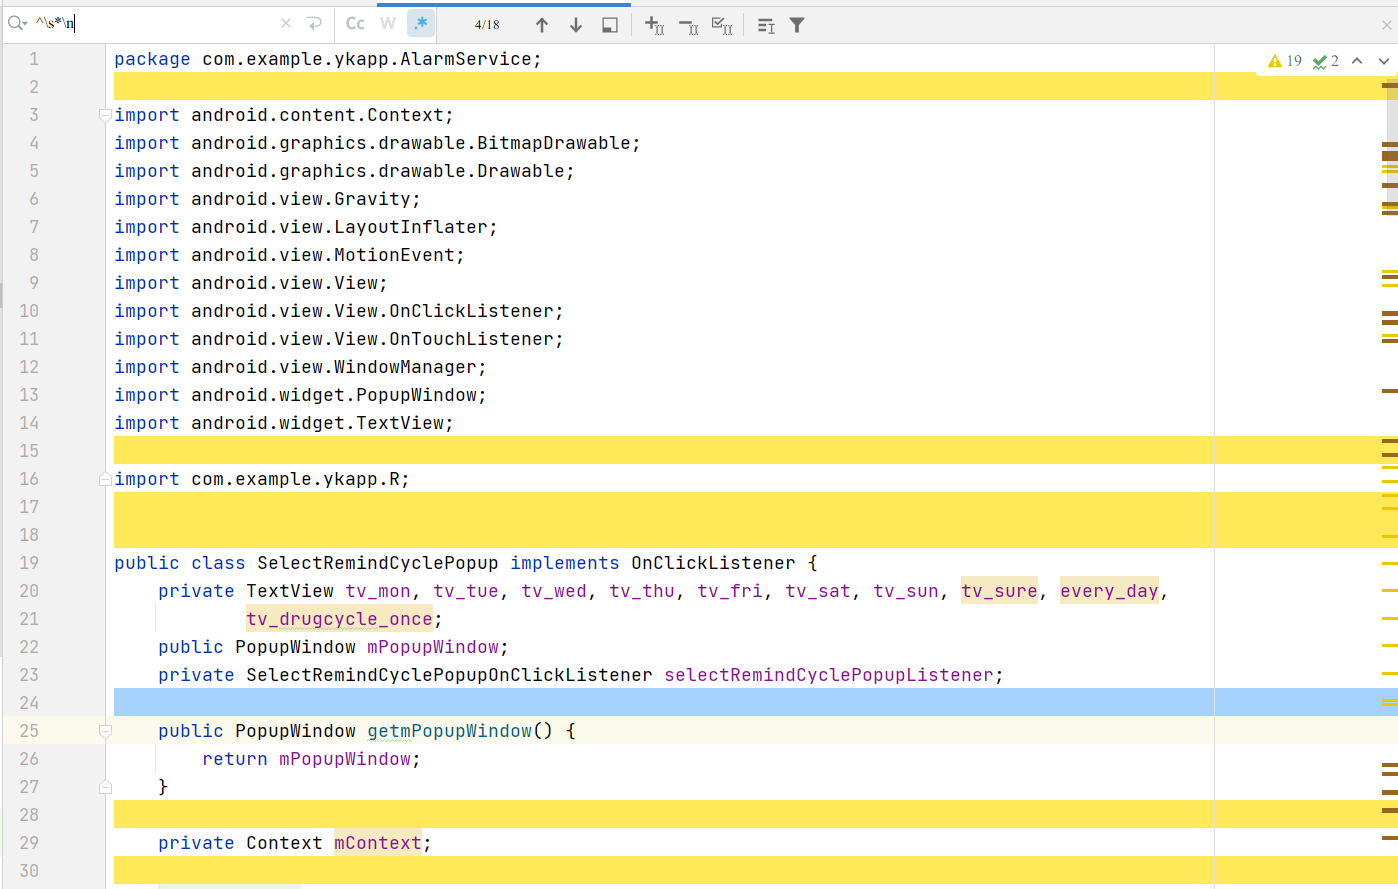Click the tv_sure field name
Screen dimensions: 1398x889
tap(999, 591)
